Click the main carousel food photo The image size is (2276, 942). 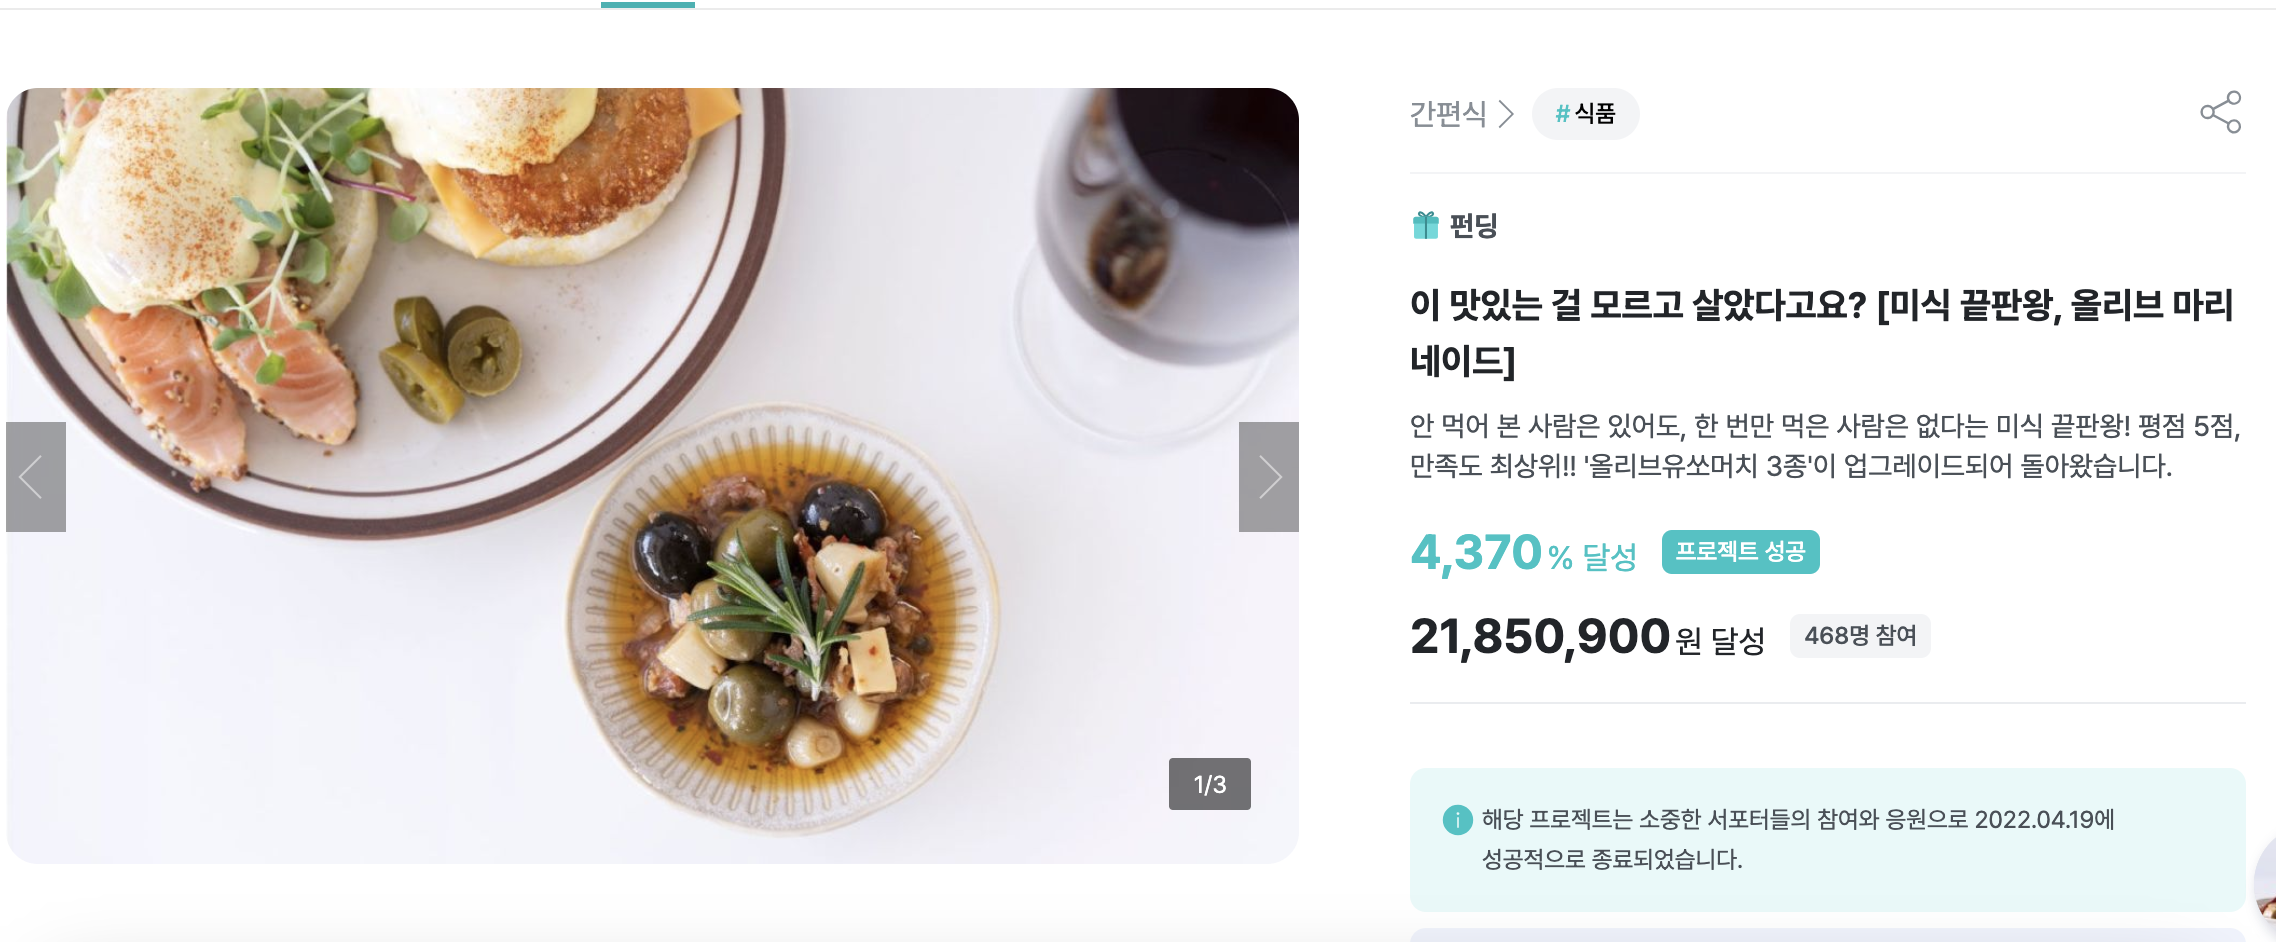[650, 470]
